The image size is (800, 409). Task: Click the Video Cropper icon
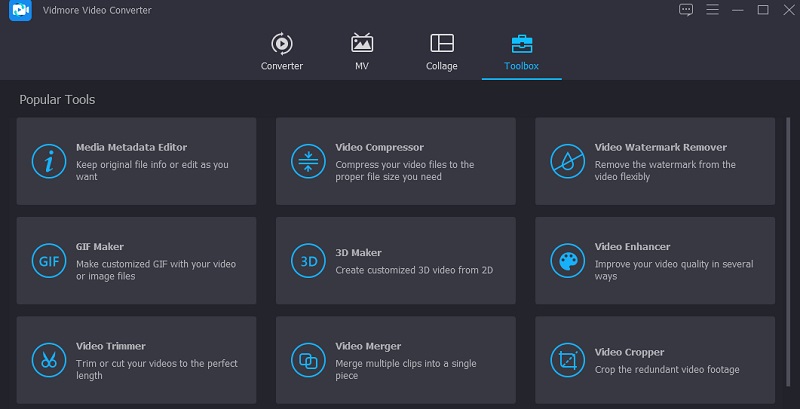567,360
